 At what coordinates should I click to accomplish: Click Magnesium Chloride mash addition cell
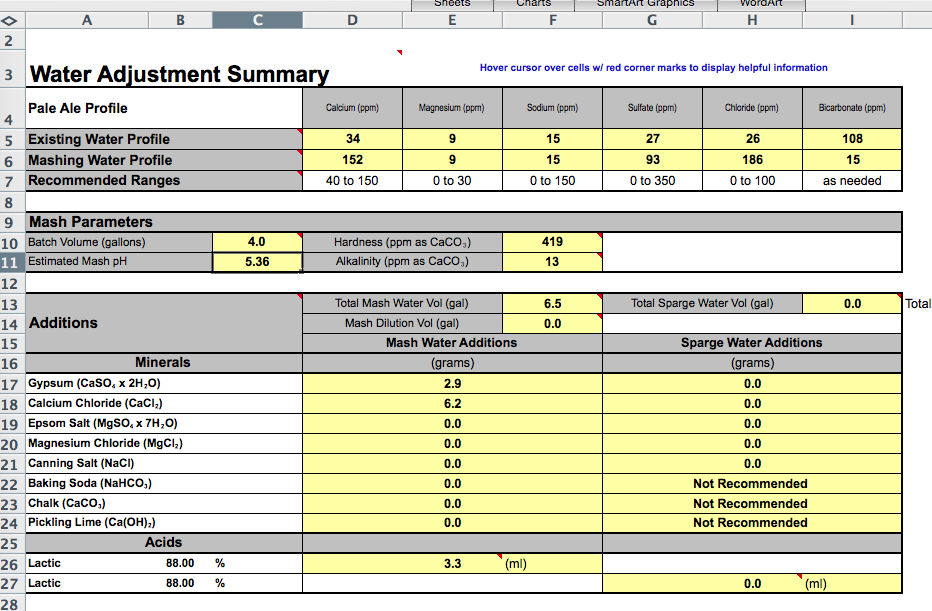452,444
